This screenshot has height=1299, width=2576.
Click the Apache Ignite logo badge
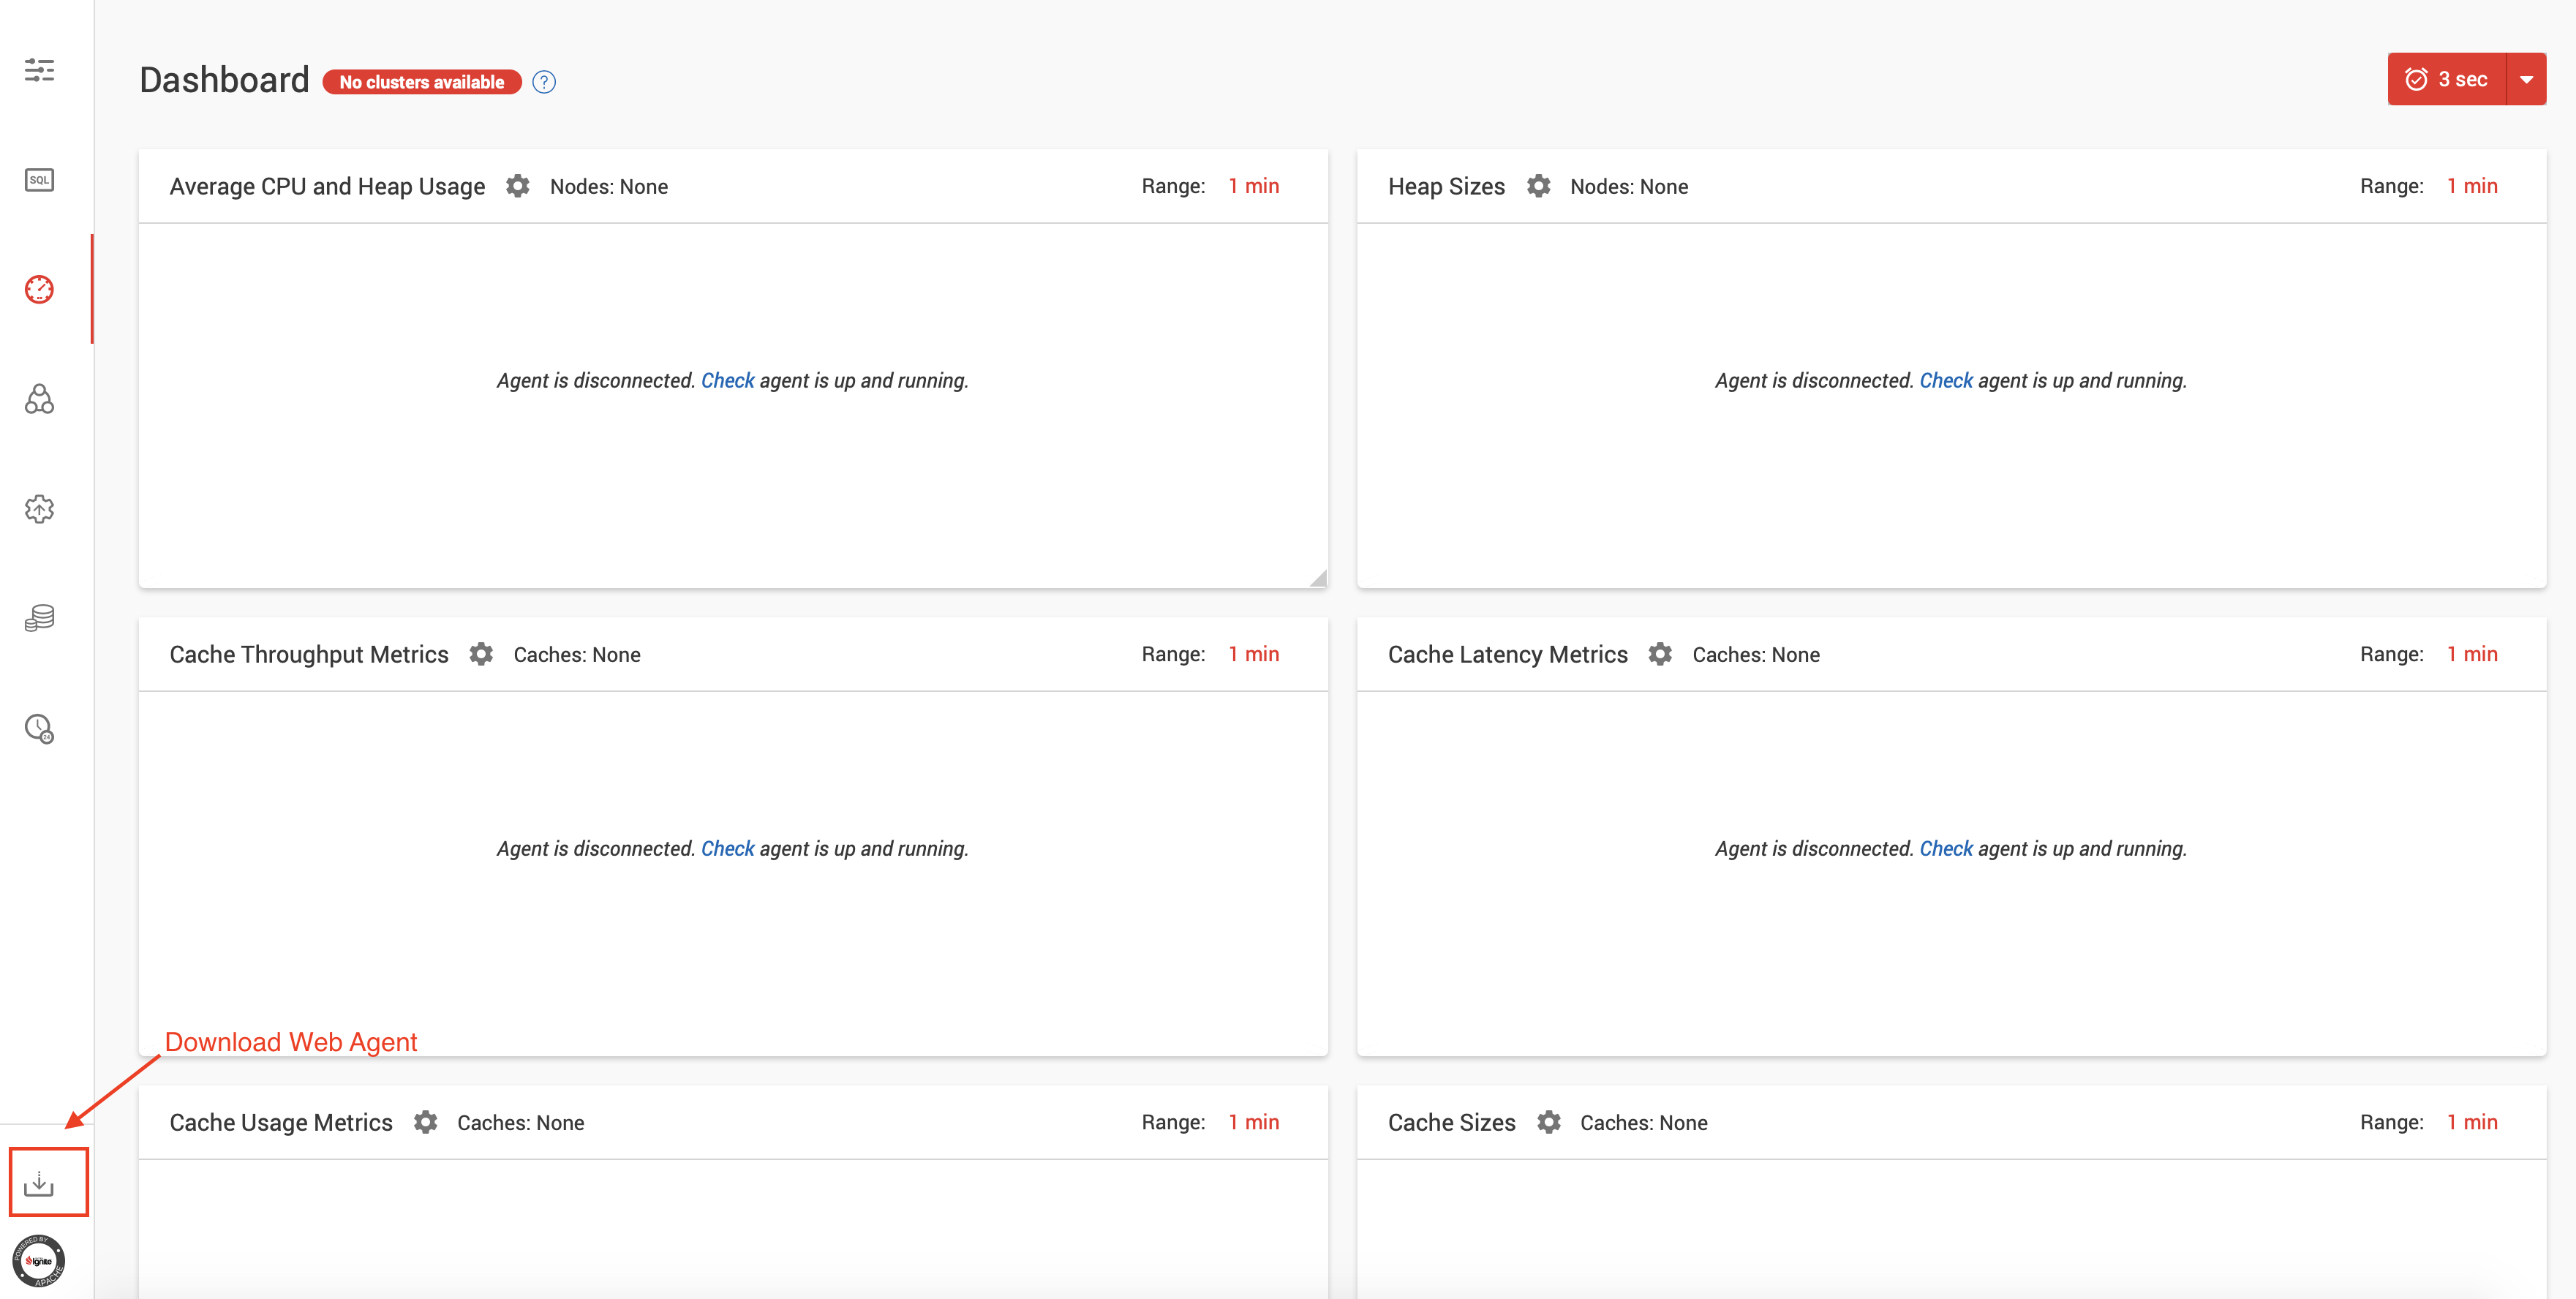coord(39,1261)
